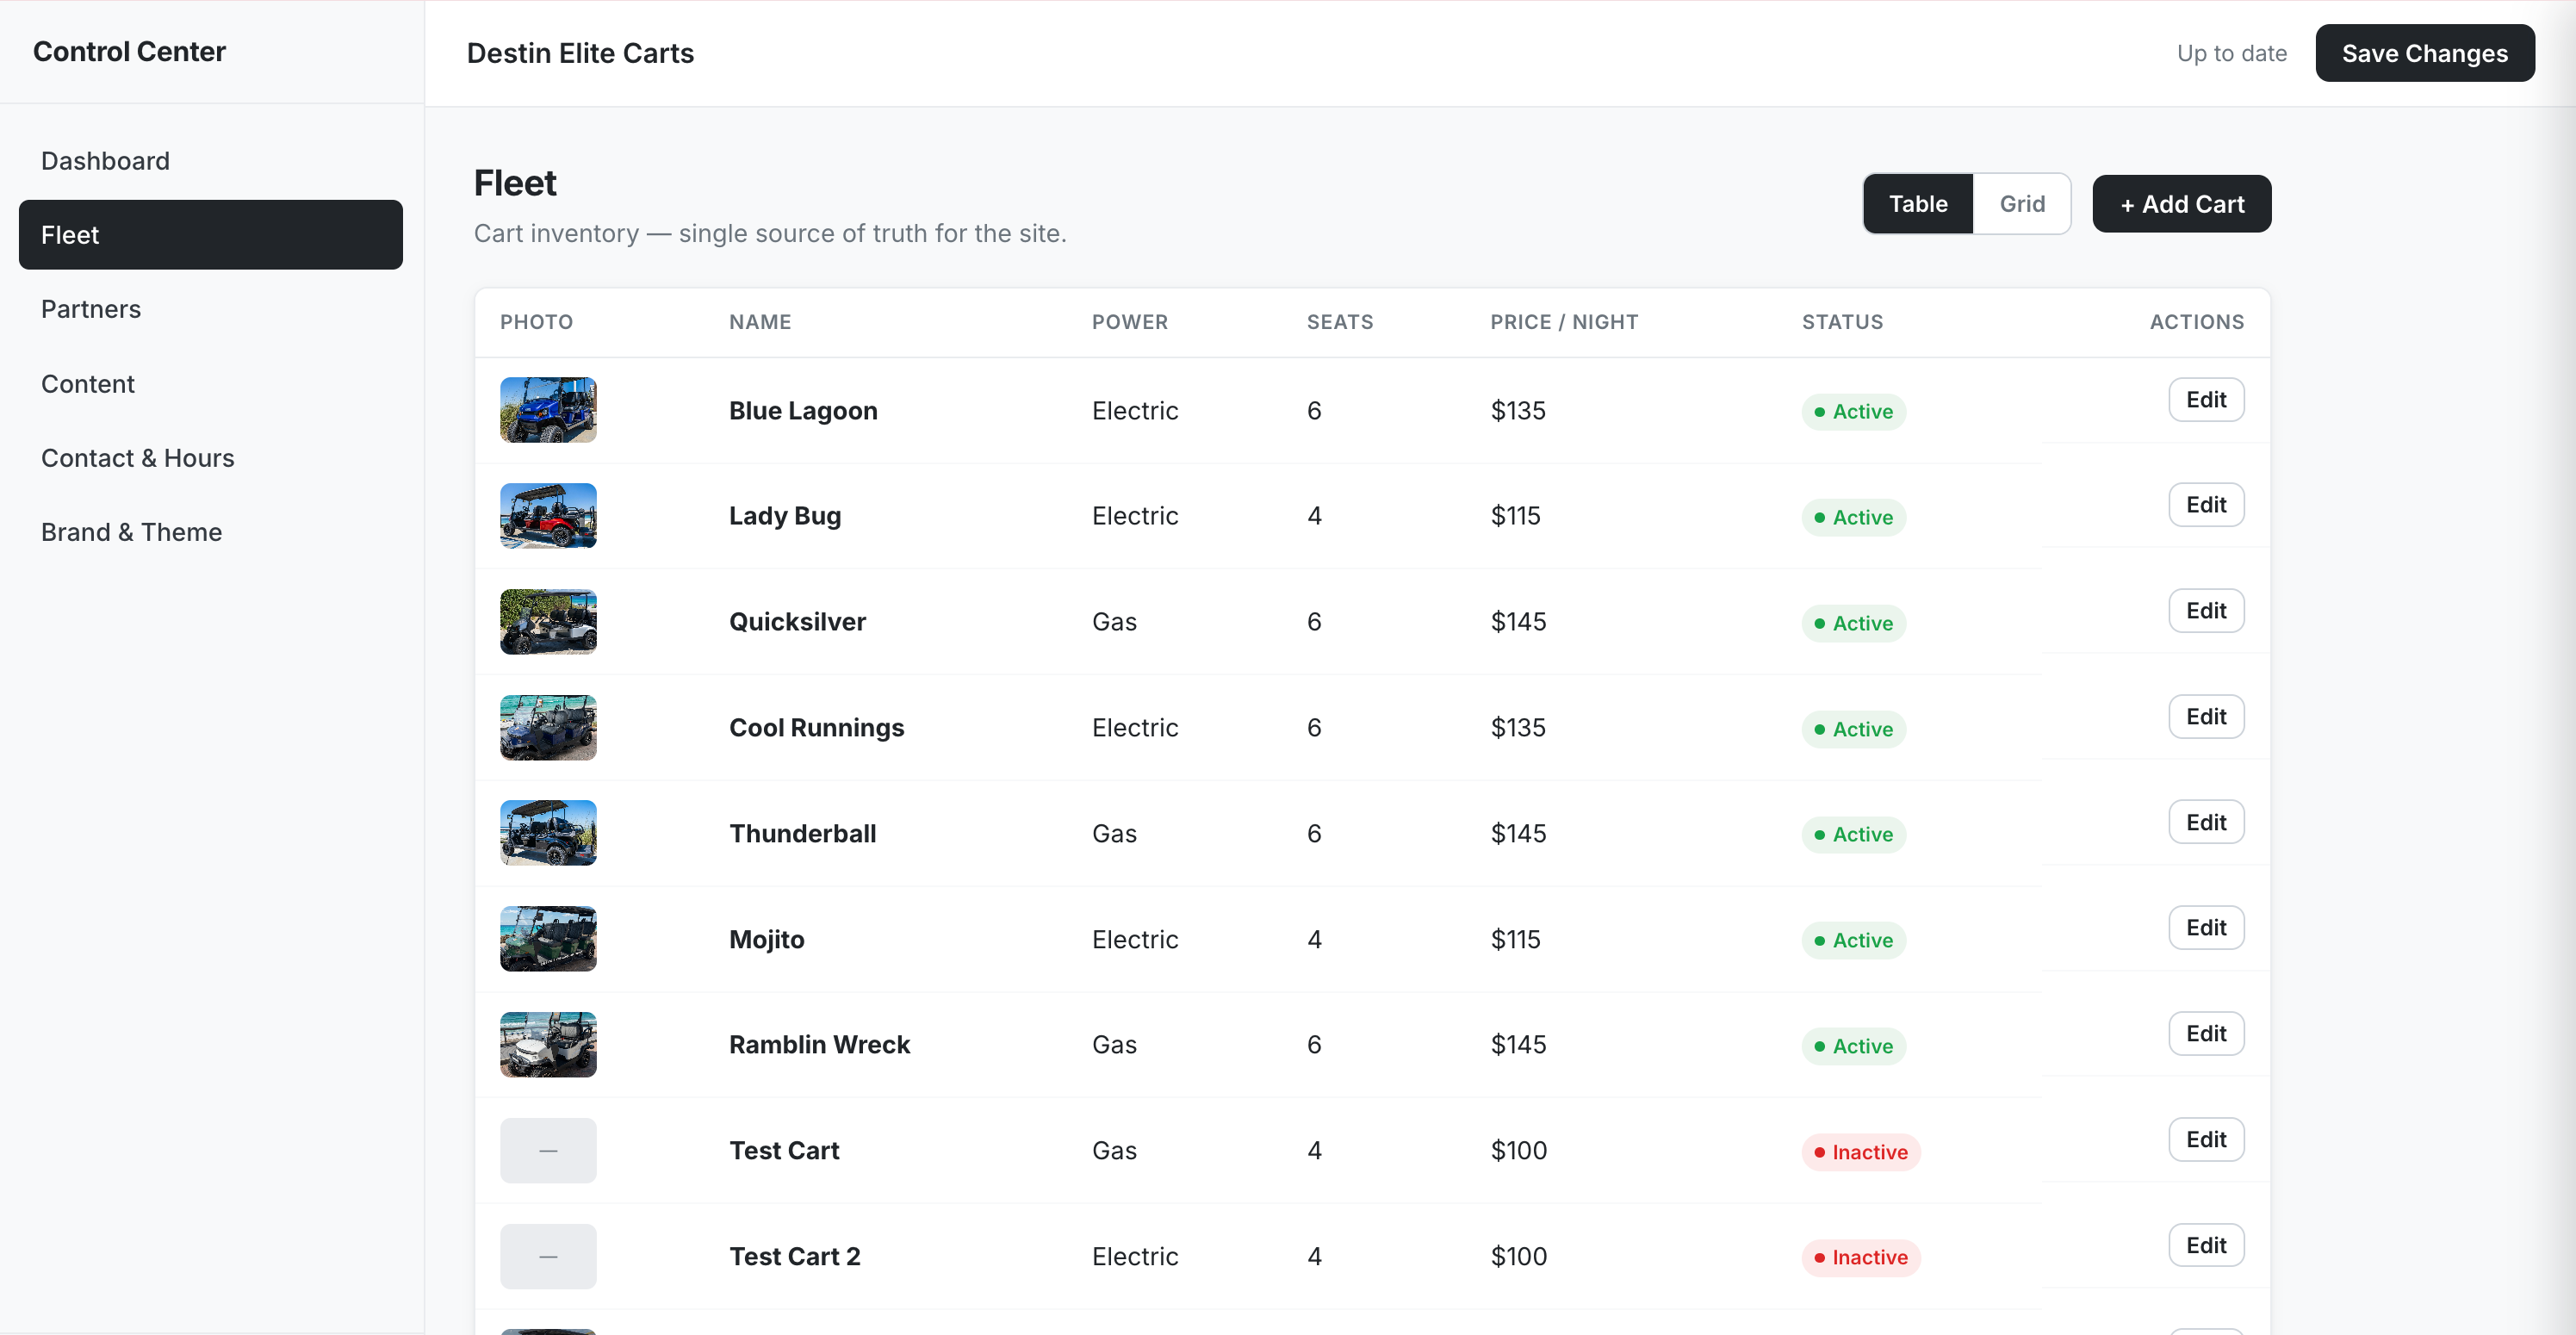The image size is (2576, 1335).
Task: Click the Mojito cart name
Action: coord(766,940)
